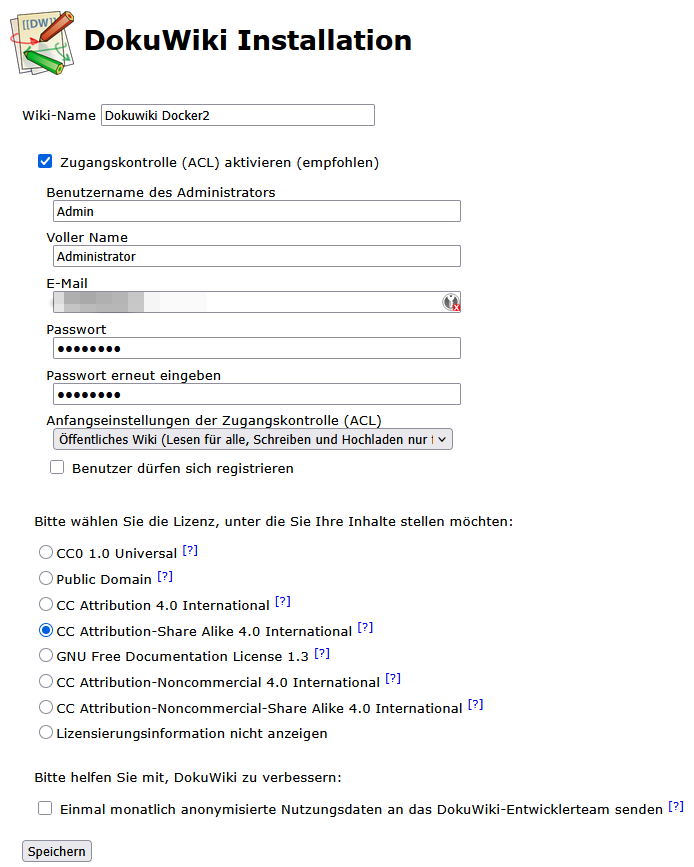Click the DokuWiki logo icon
The height and width of the screenshot is (867, 694).
[x=42, y=42]
